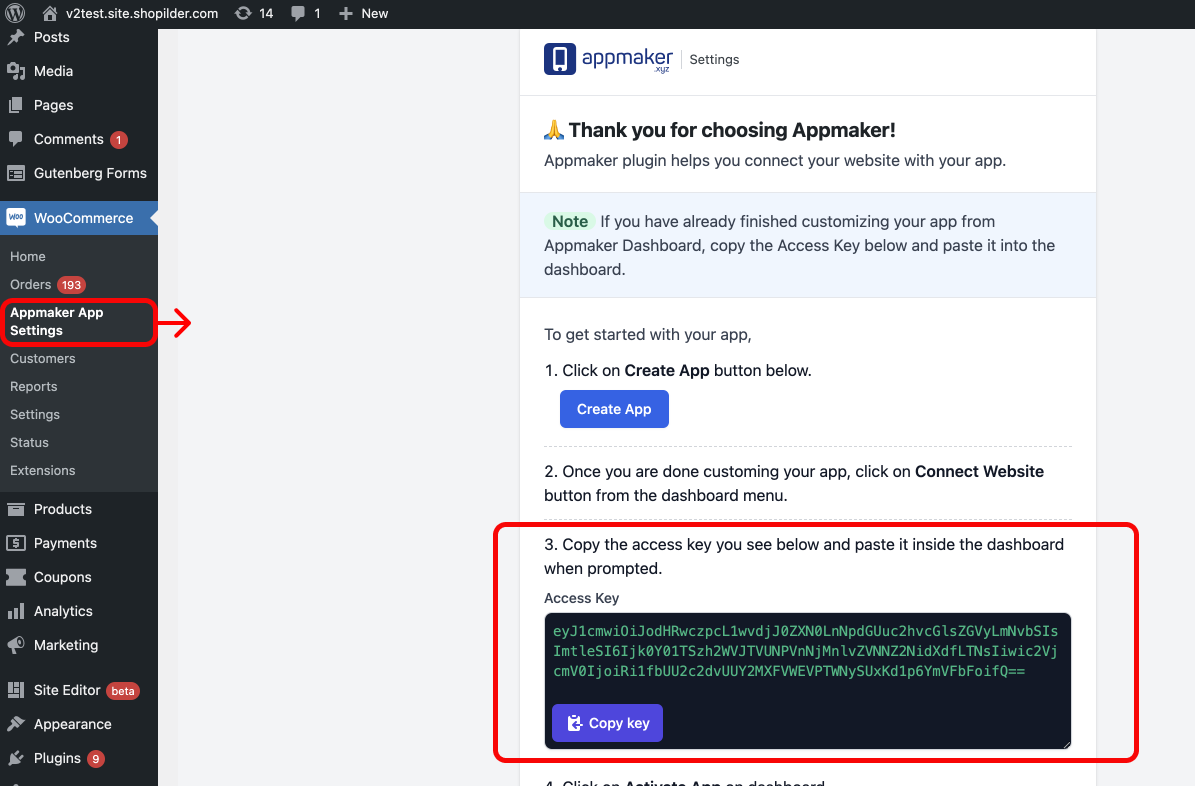1195x786 pixels.
Task: Click the plus icon next to New
Action: pos(346,13)
